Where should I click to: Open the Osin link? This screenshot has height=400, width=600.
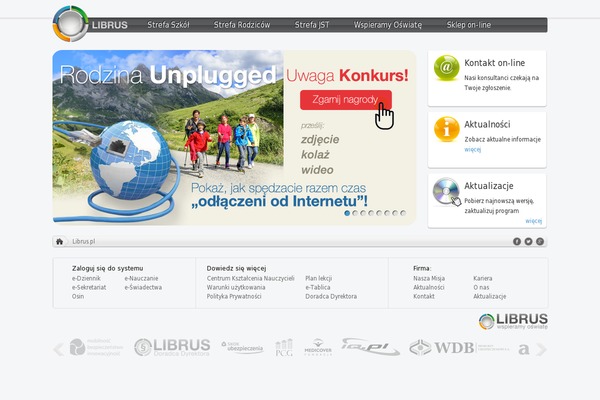click(x=78, y=296)
